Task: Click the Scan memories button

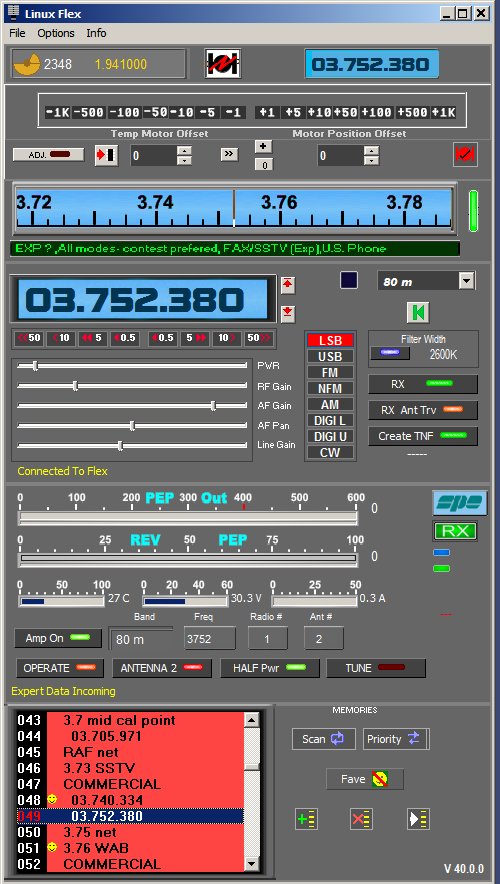Action: coord(324,739)
